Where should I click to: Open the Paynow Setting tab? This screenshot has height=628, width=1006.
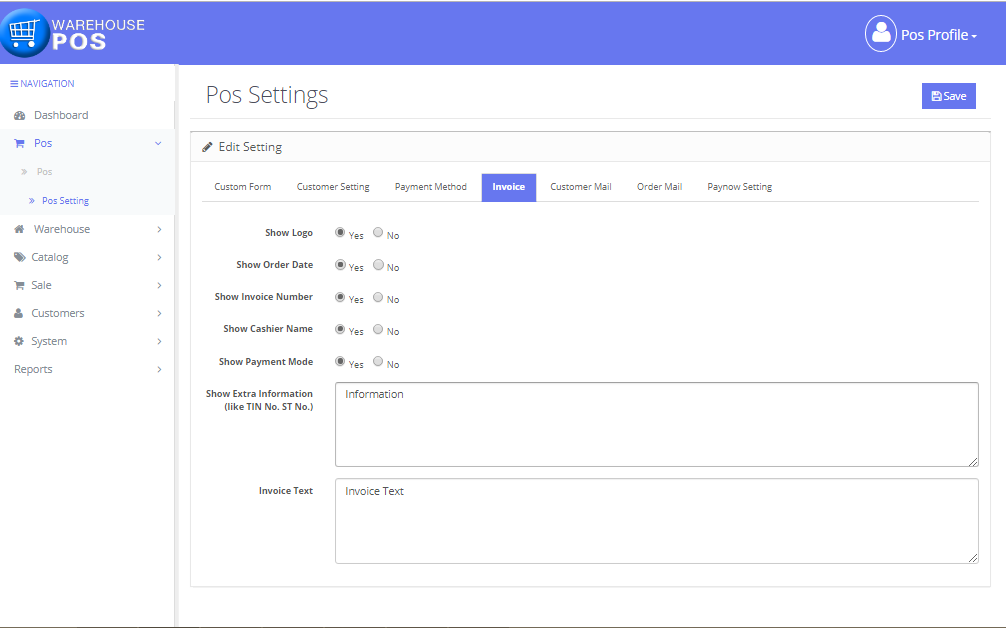[739, 187]
